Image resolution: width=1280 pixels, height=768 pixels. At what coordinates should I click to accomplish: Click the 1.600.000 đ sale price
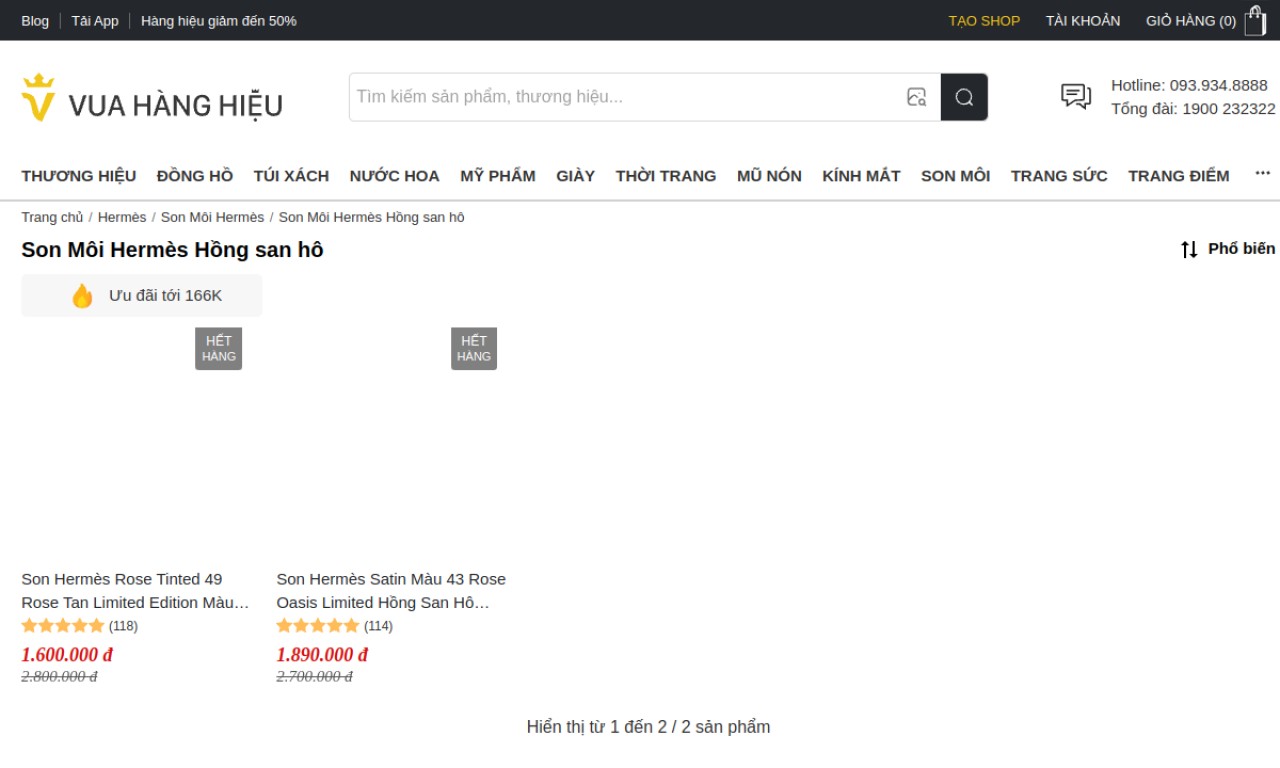point(67,655)
